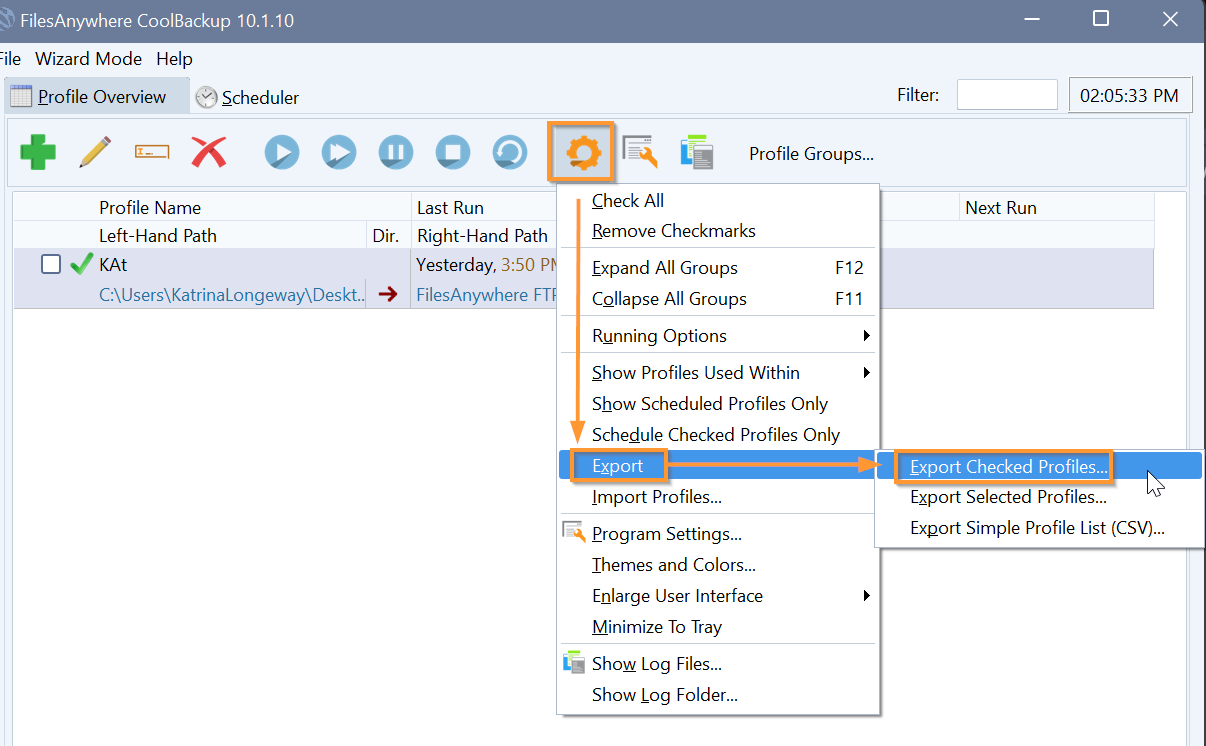Click the Yesterday last run time cell
Image resolution: width=1206 pixels, height=746 pixels.
487,265
